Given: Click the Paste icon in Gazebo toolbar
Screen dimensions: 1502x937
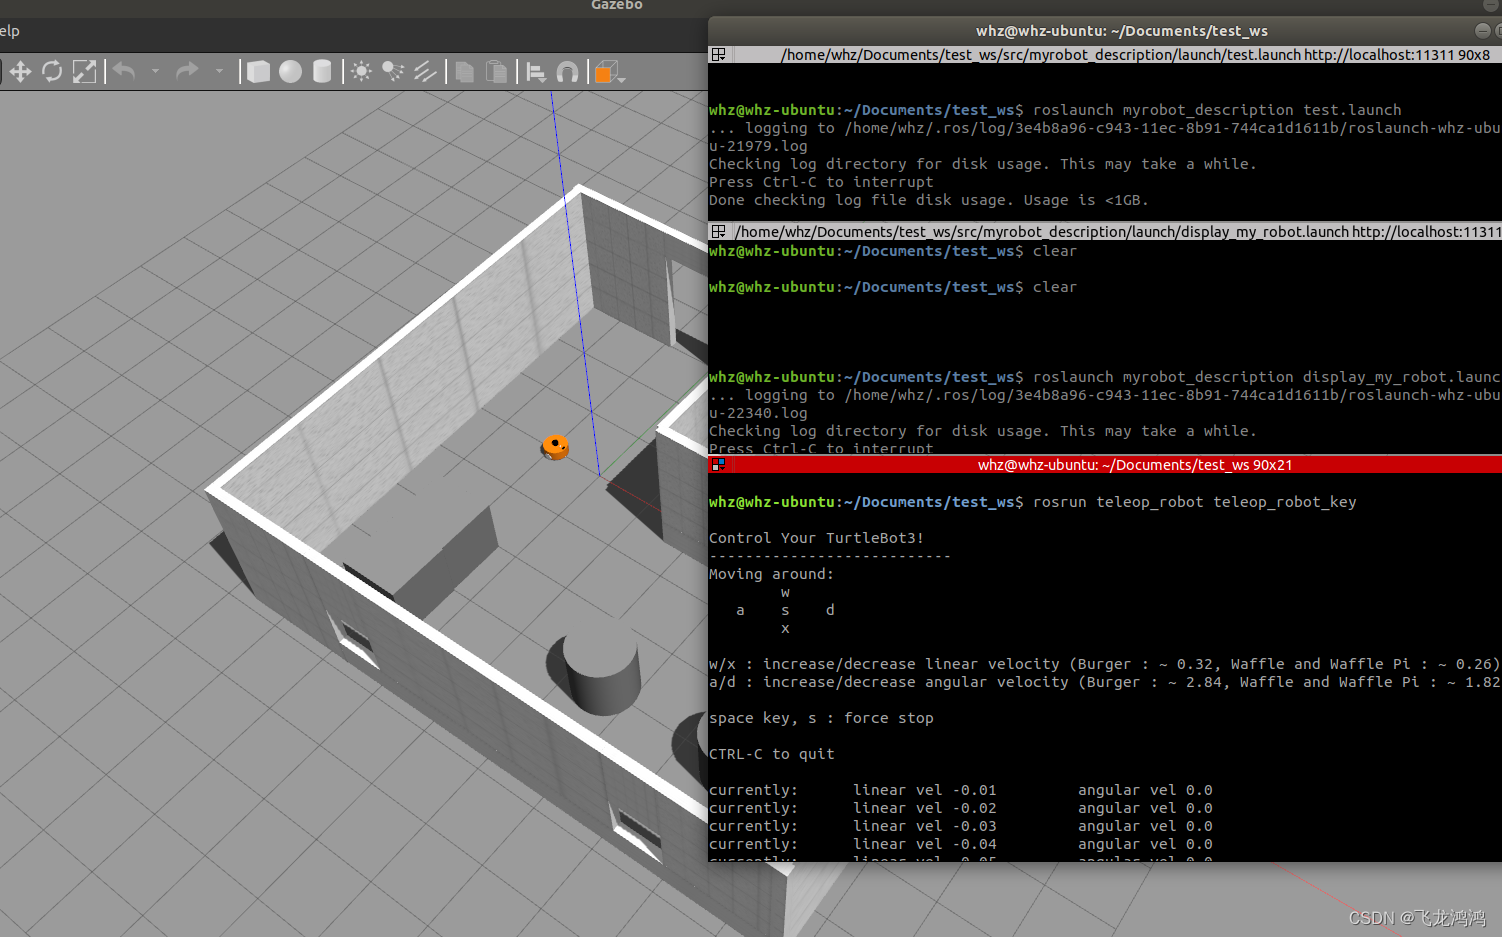Looking at the screenshot, I should pyautogui.click(x=496, y=72).
